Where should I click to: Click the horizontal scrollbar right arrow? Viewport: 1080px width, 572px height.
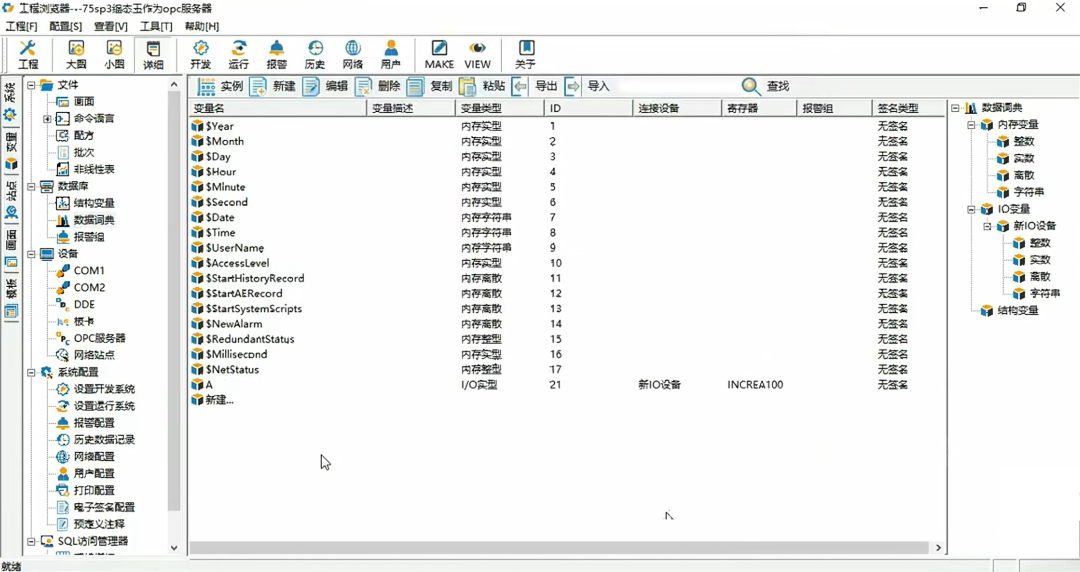[x=938, y=548]
